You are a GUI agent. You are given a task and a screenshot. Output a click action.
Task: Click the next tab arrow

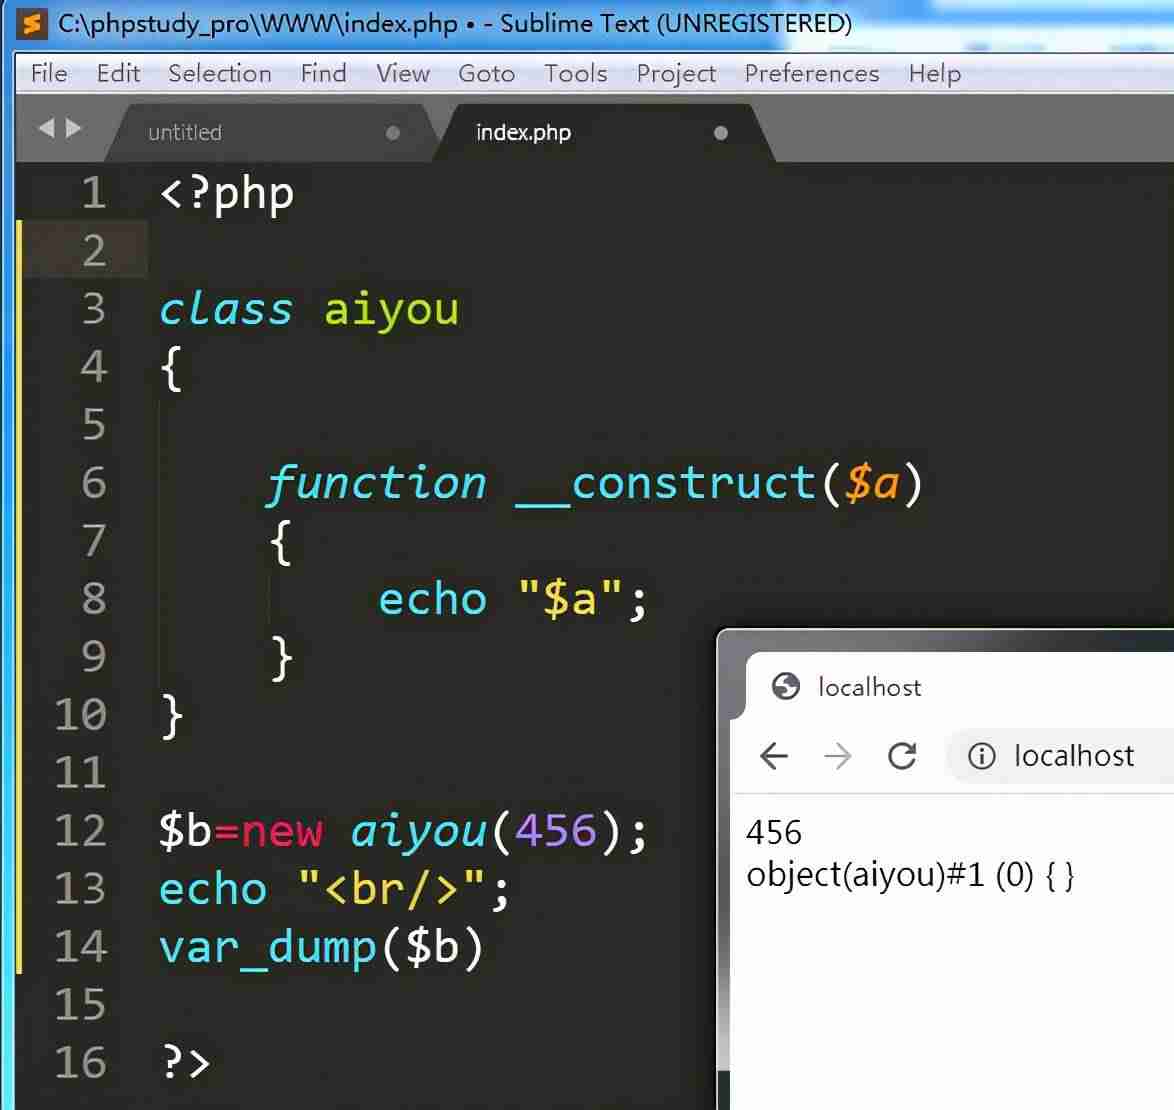[x=73, y=129]
